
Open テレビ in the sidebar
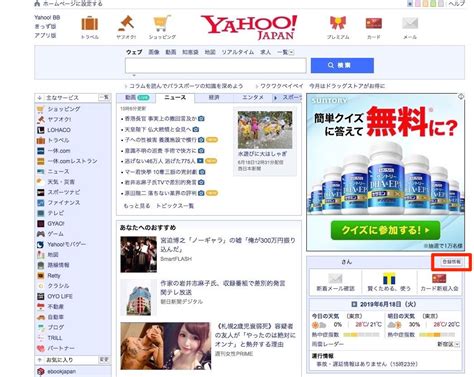coord(56,213)
